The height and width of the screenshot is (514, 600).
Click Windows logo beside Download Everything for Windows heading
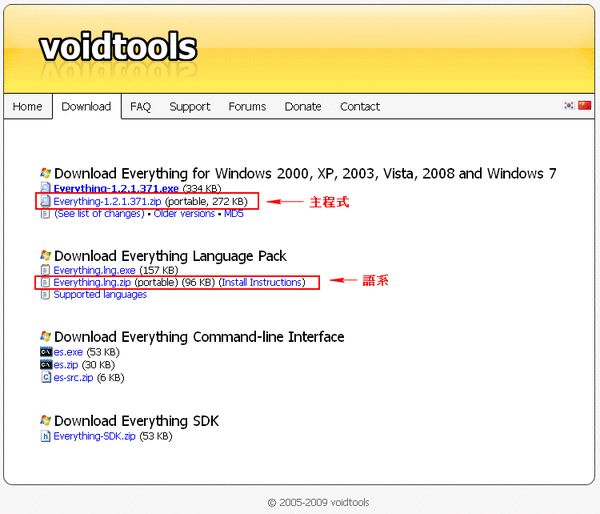pyautogui.click(x=46, y=173)
